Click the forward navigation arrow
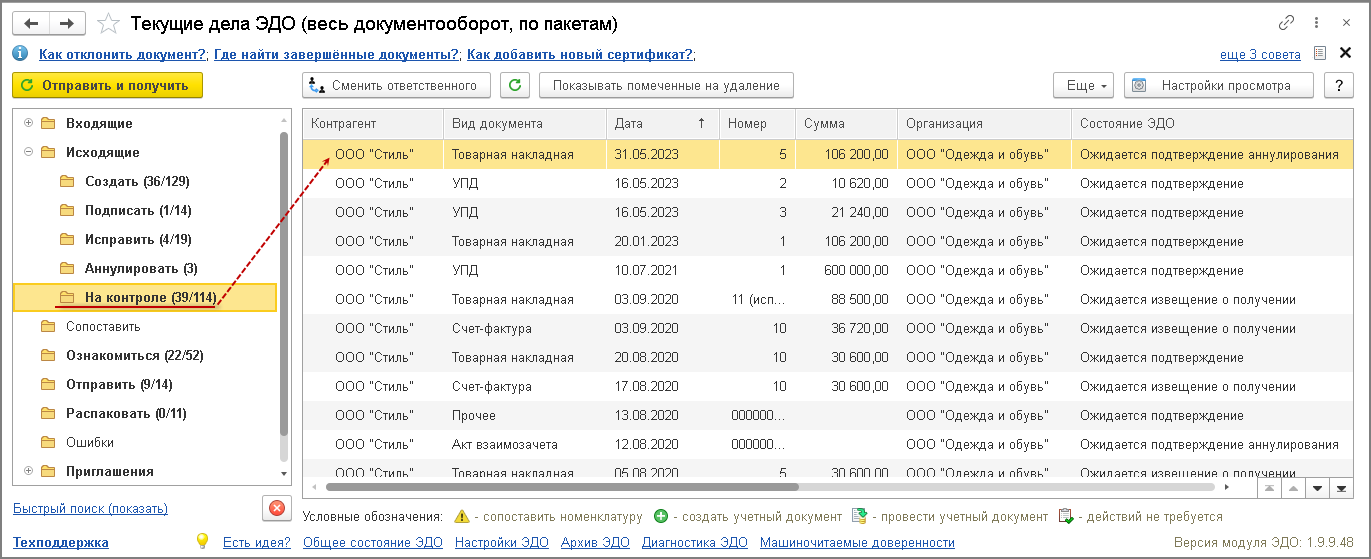The width and height of the screenshot is (1371, 559). [x=66, y=22]
